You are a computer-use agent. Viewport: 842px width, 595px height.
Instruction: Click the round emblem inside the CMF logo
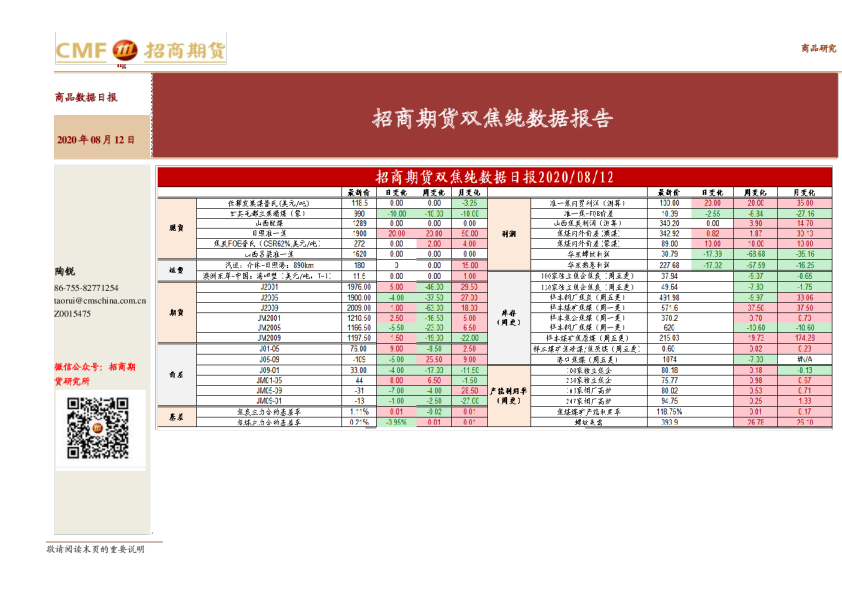point(126,50)
